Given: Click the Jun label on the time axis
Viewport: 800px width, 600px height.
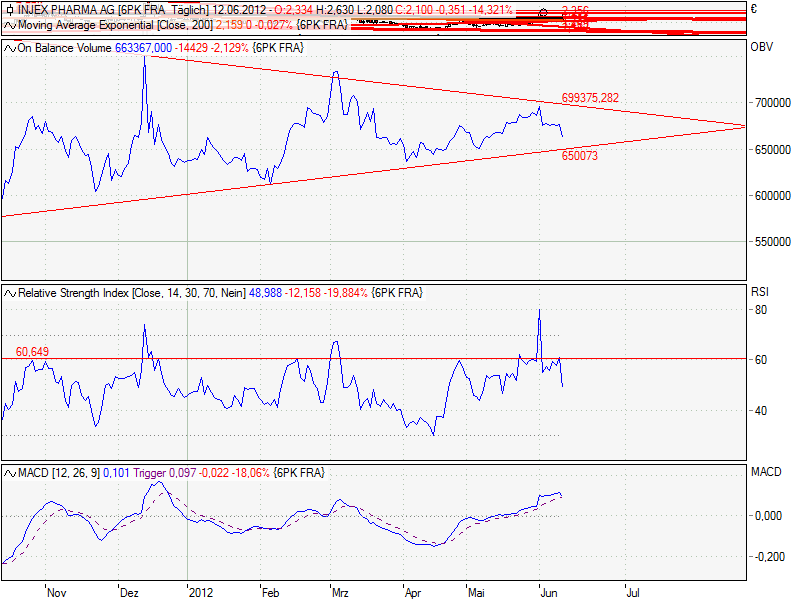Looking at the screenshot, I should (549, 593).
